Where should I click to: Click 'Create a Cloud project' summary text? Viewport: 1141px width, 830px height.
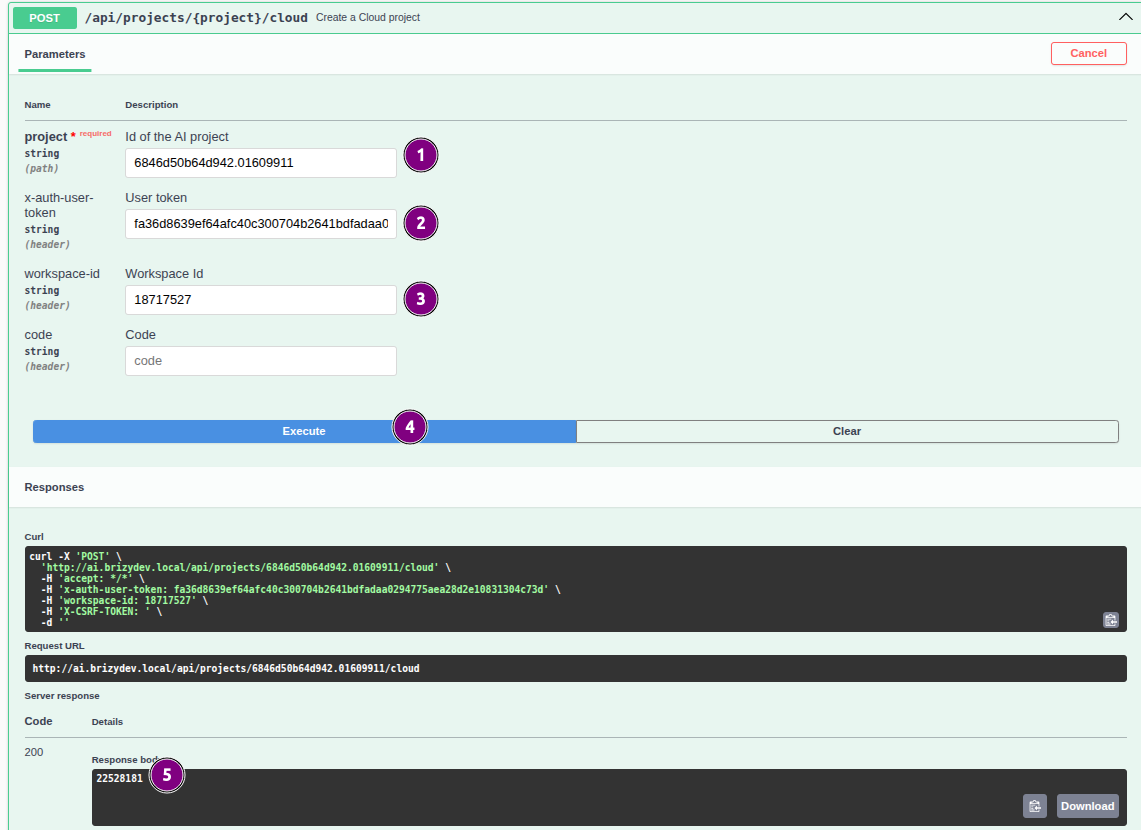tap(367, 17)
